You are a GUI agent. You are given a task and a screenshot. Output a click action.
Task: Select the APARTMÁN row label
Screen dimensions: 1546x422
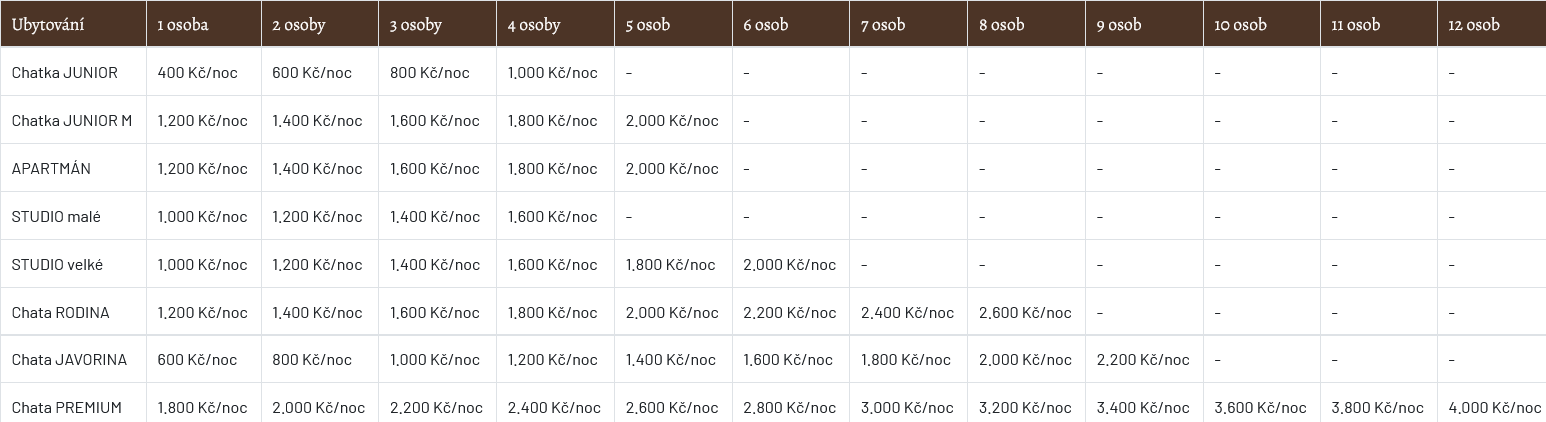(51, 168)
